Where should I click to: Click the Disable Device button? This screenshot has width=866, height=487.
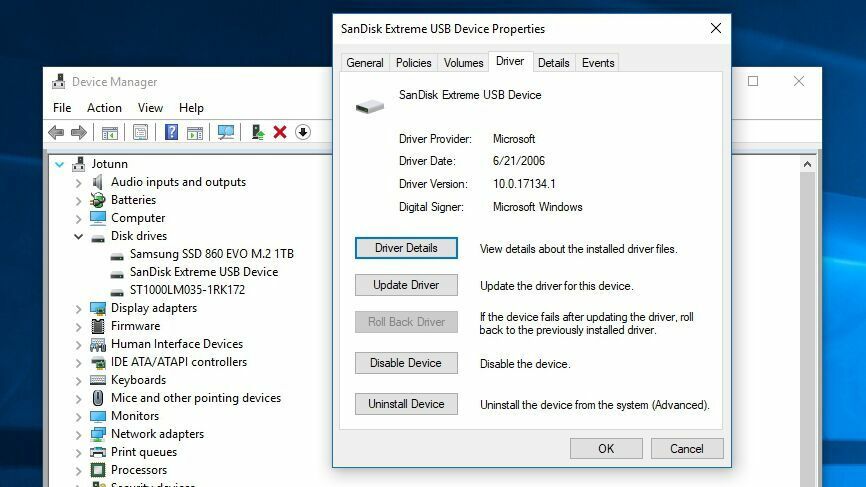(406, 363)
